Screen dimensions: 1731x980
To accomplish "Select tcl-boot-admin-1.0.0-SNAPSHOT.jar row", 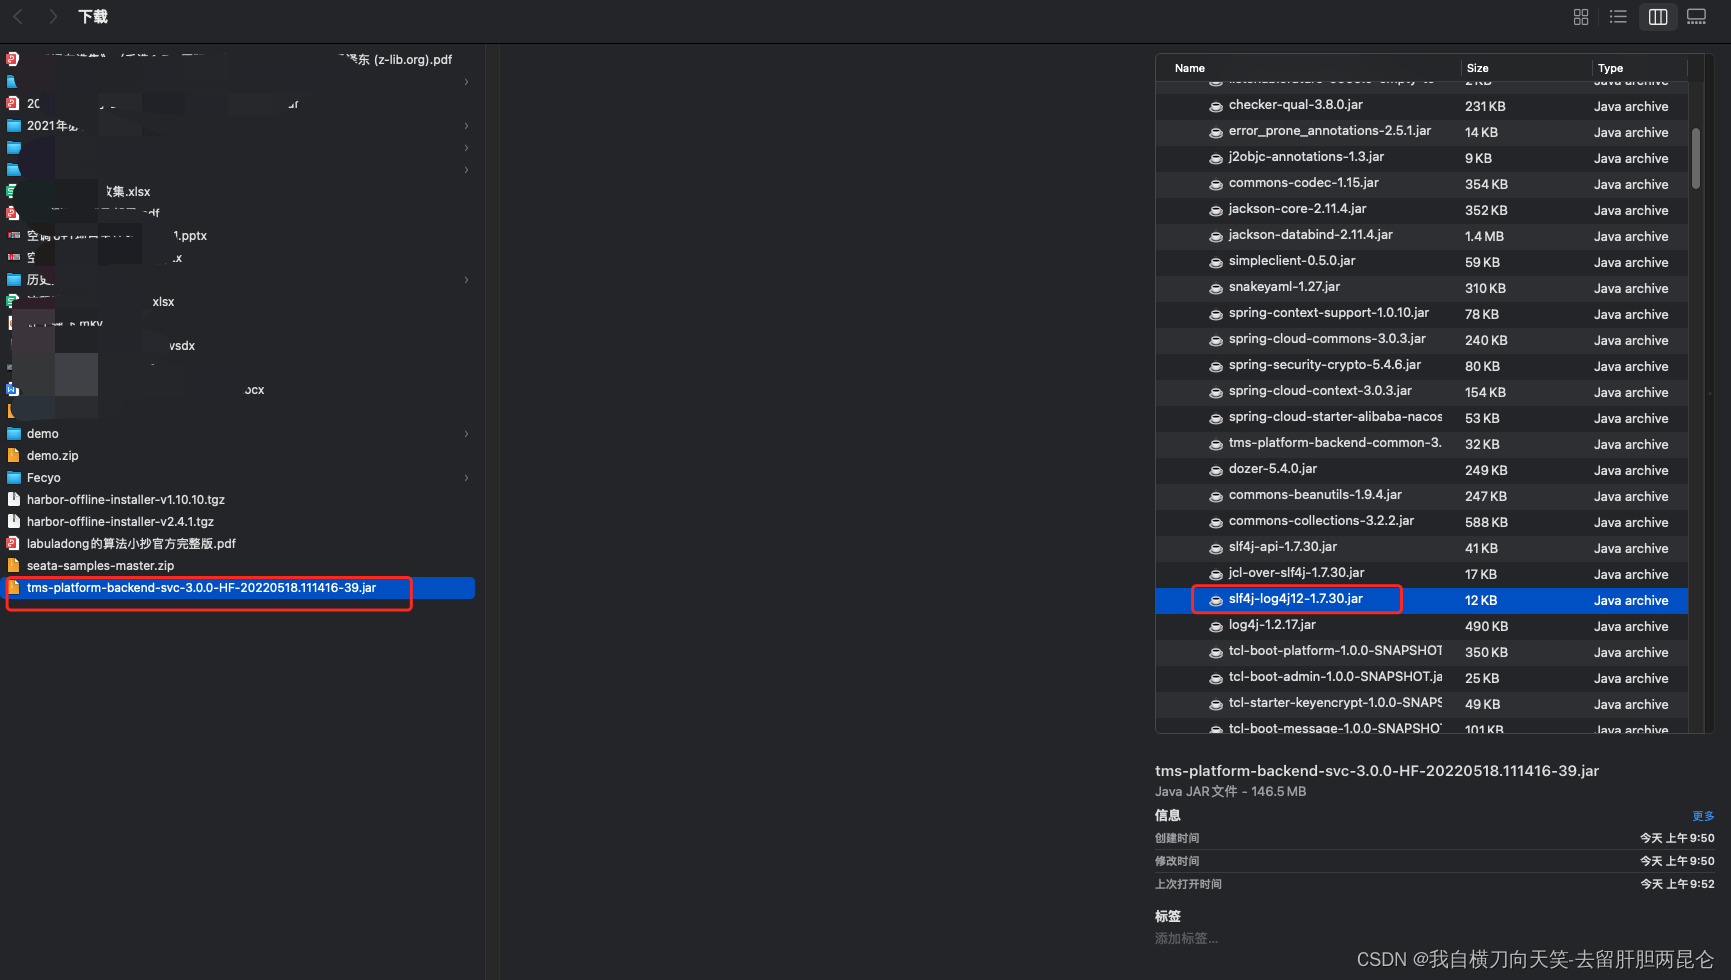I will point(1421,678).
